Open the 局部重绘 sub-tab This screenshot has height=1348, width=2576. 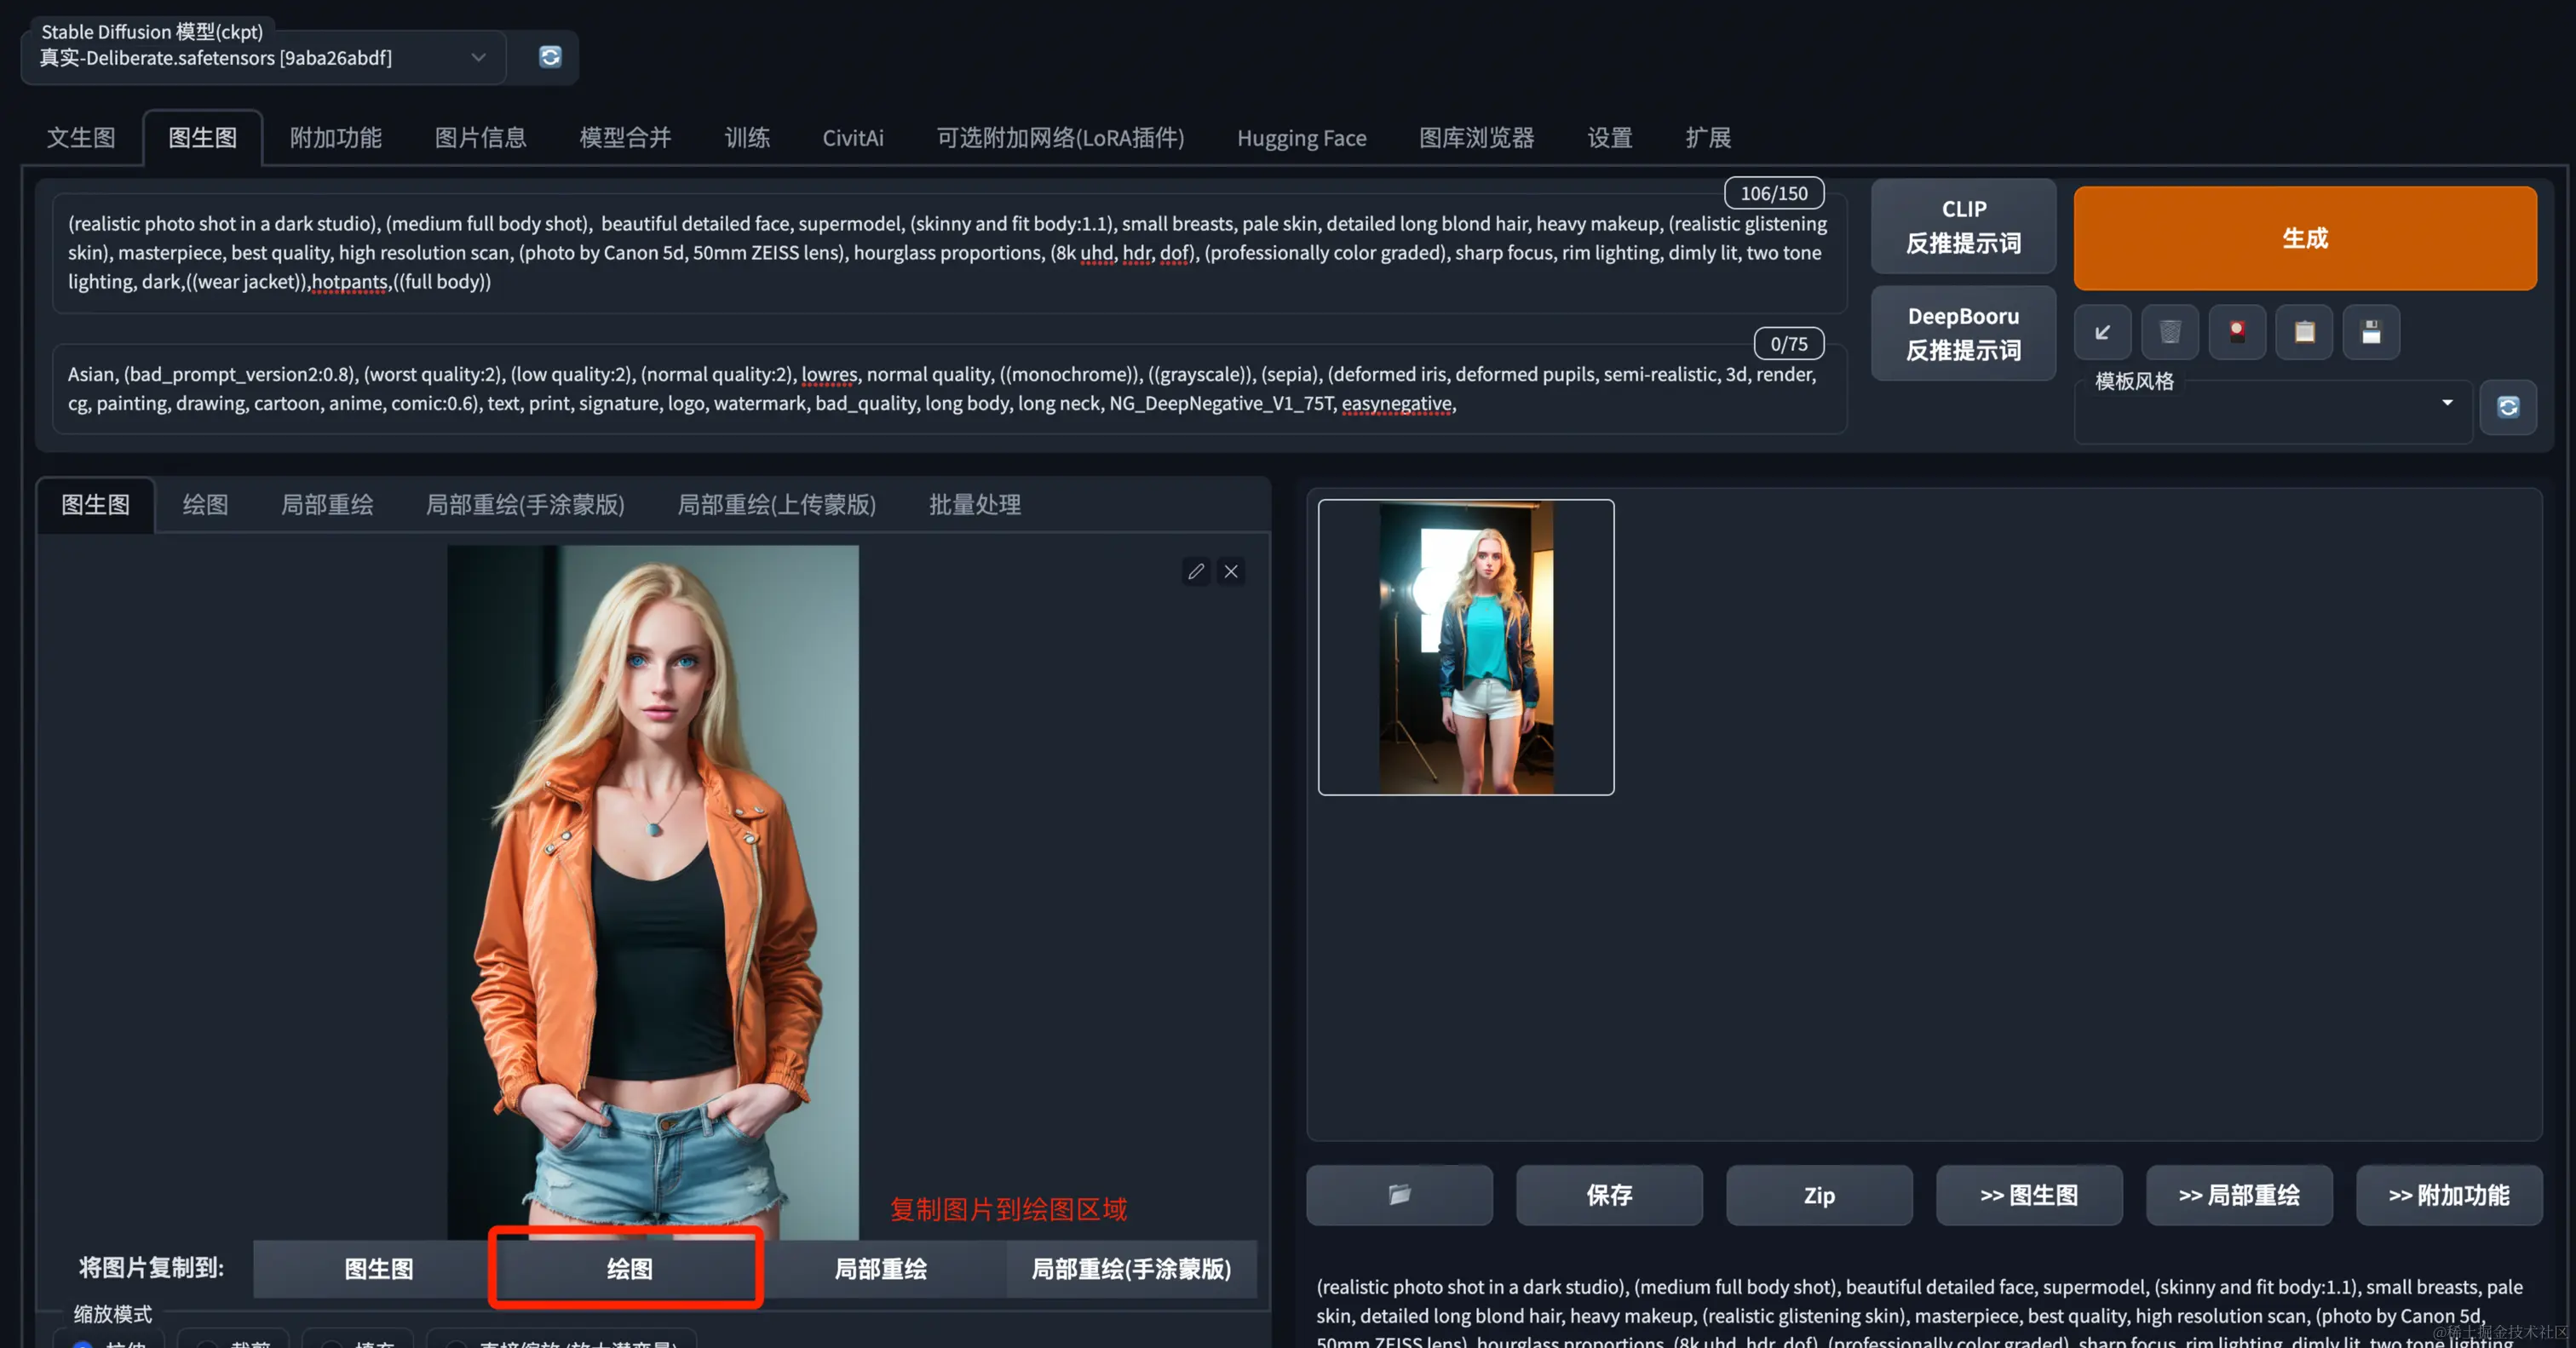point(327,505)
